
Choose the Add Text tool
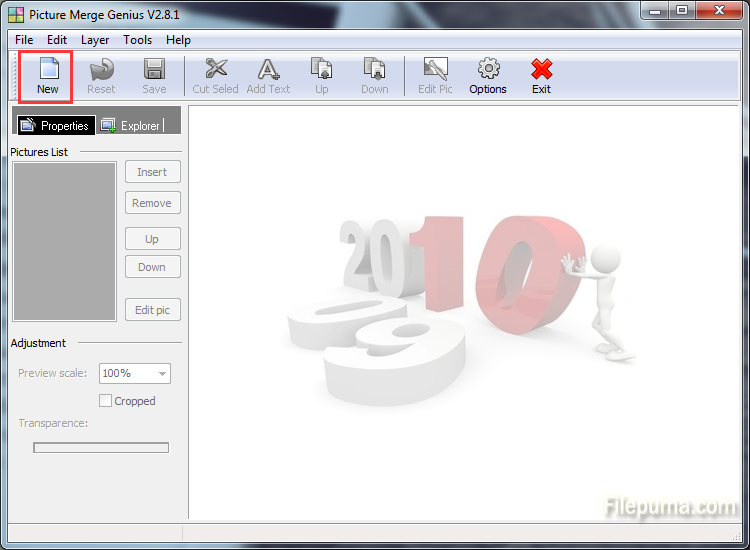tap(268, 69)
